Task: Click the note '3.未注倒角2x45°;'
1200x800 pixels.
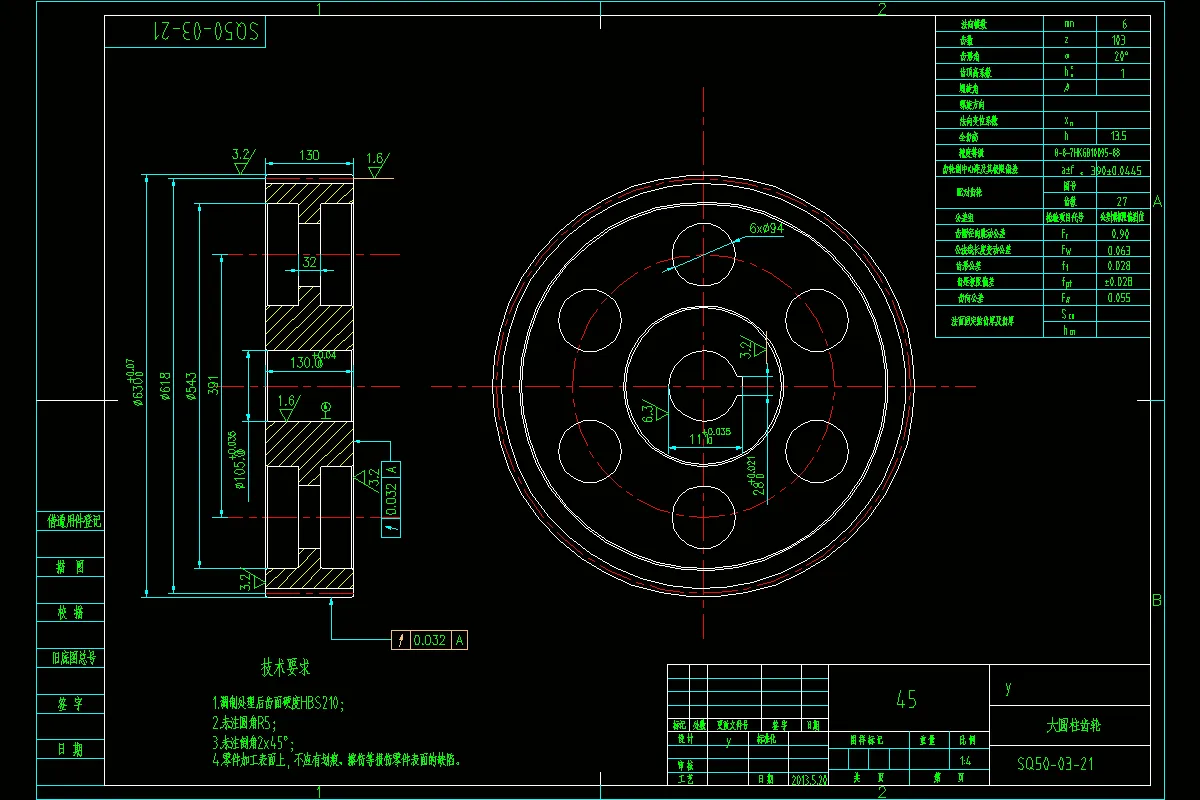Action: 254,742
